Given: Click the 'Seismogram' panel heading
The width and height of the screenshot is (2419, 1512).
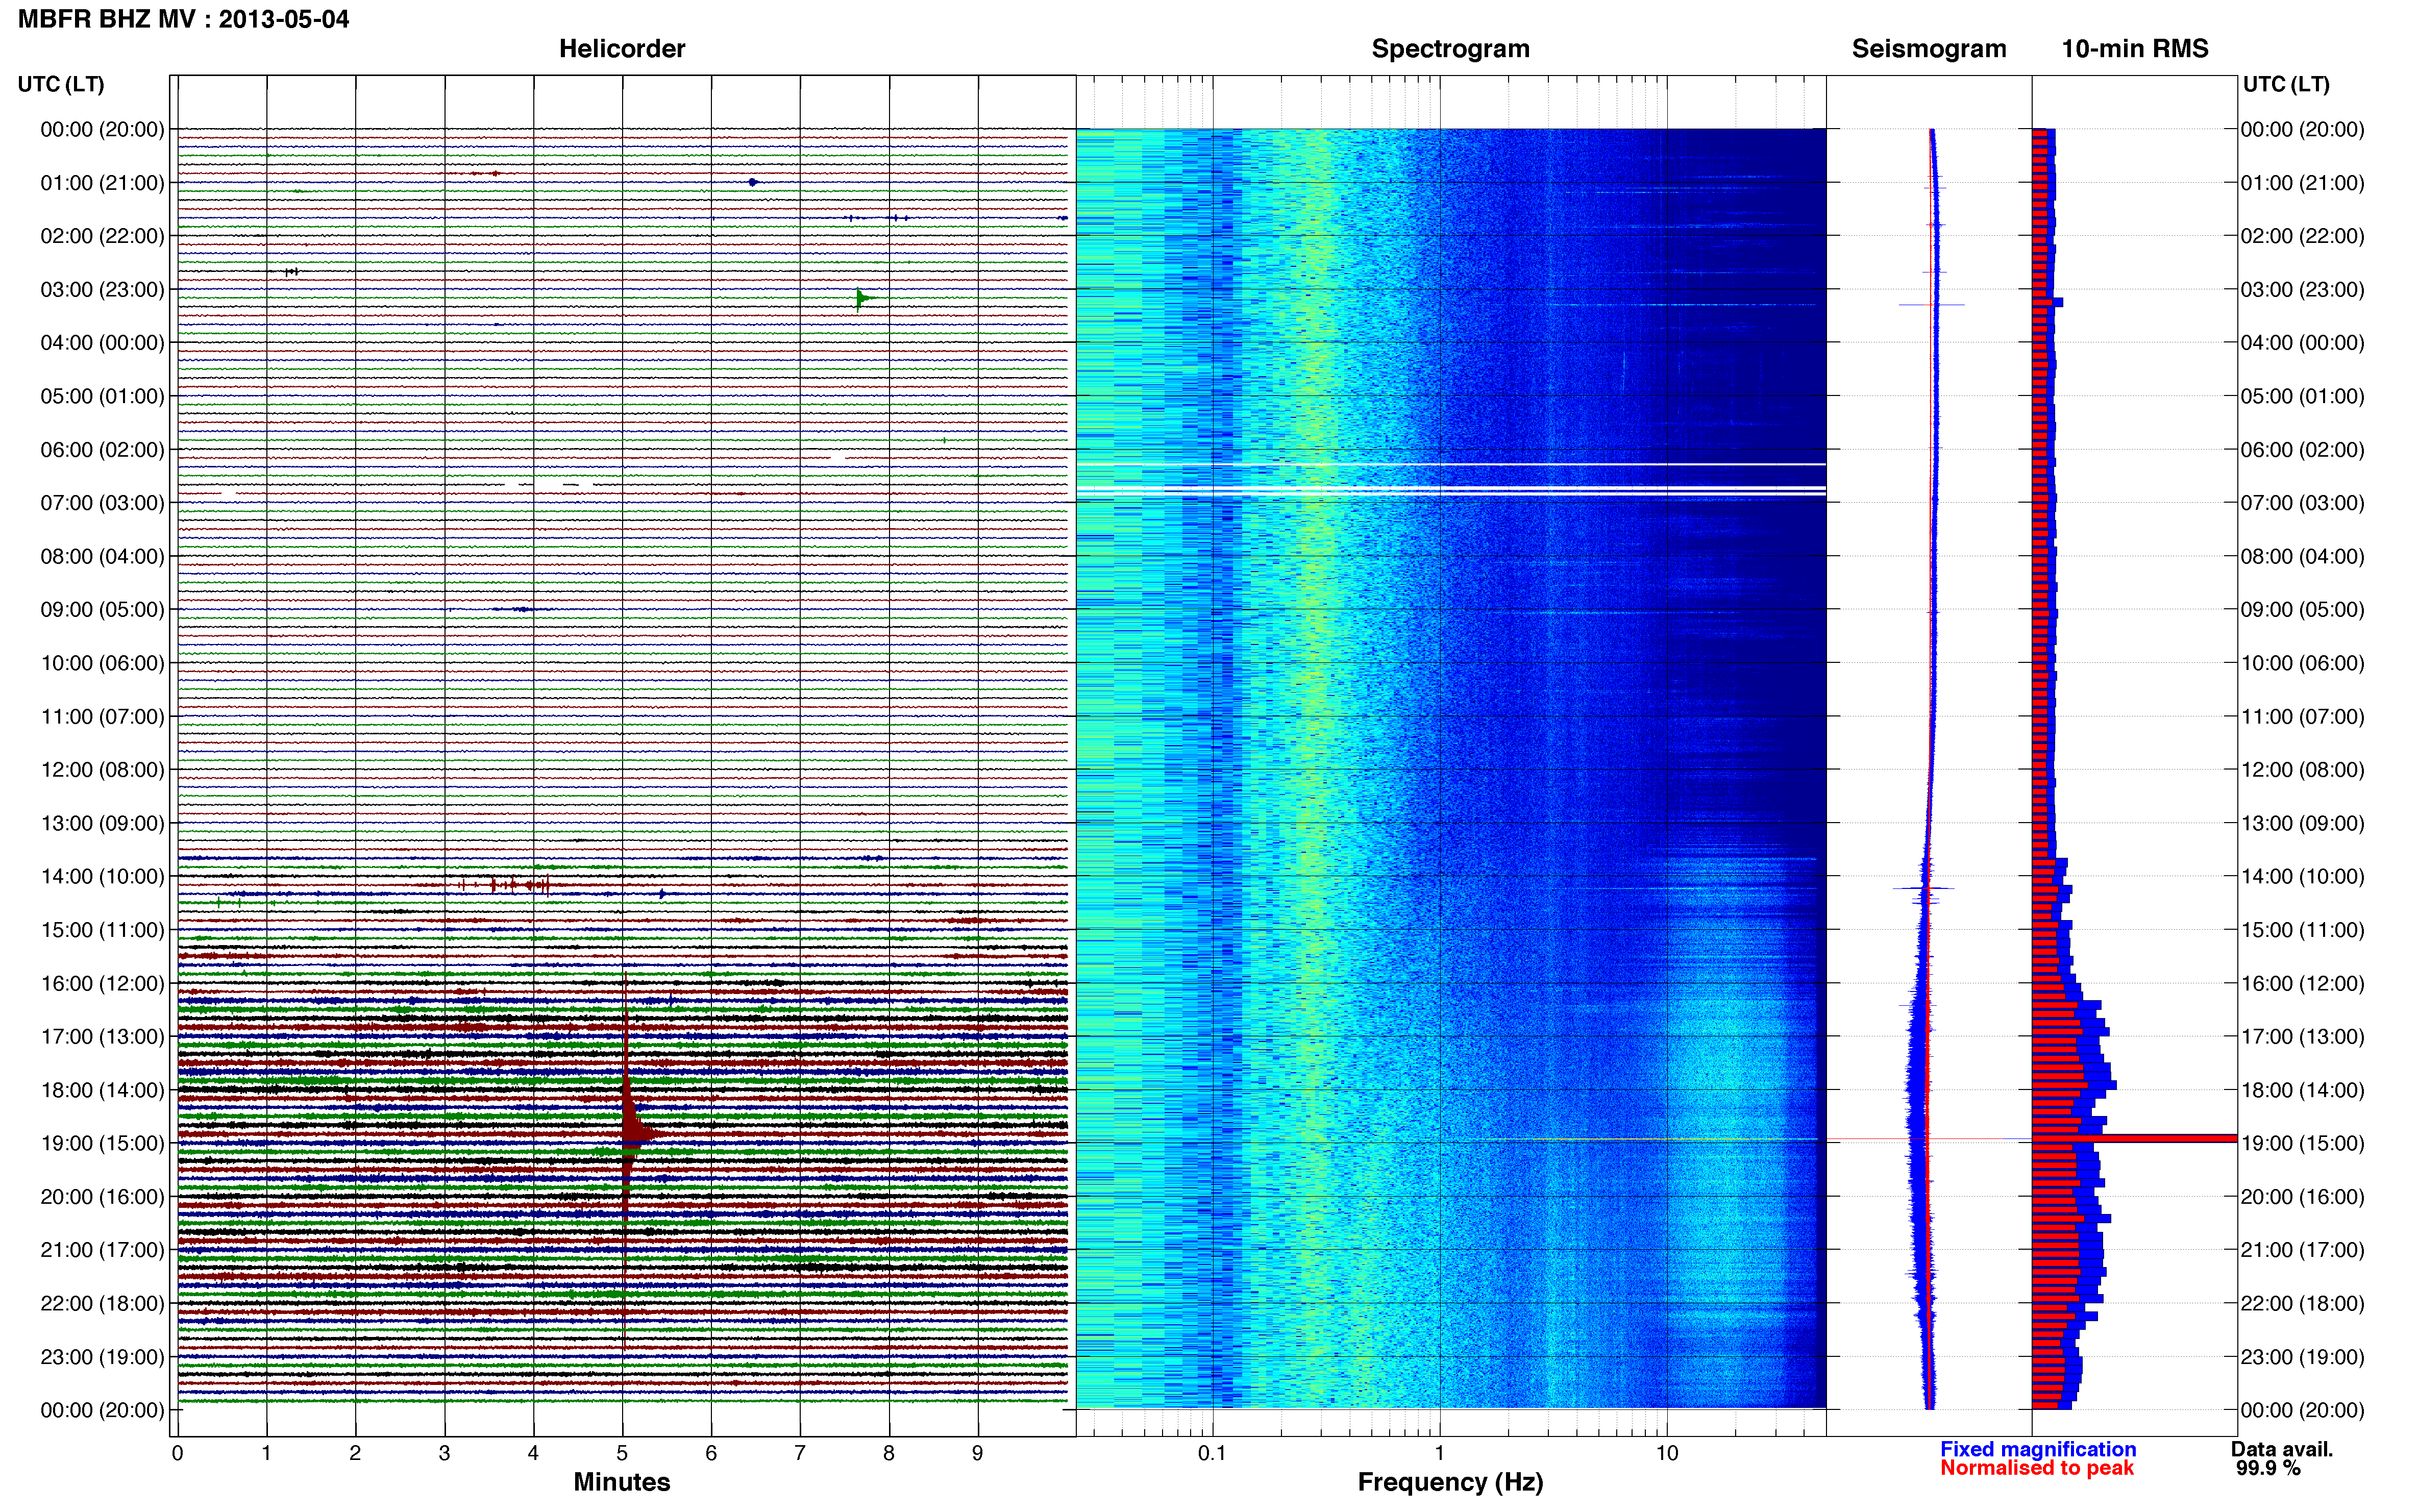Looking at the screenshot, I should point(1929,49).
